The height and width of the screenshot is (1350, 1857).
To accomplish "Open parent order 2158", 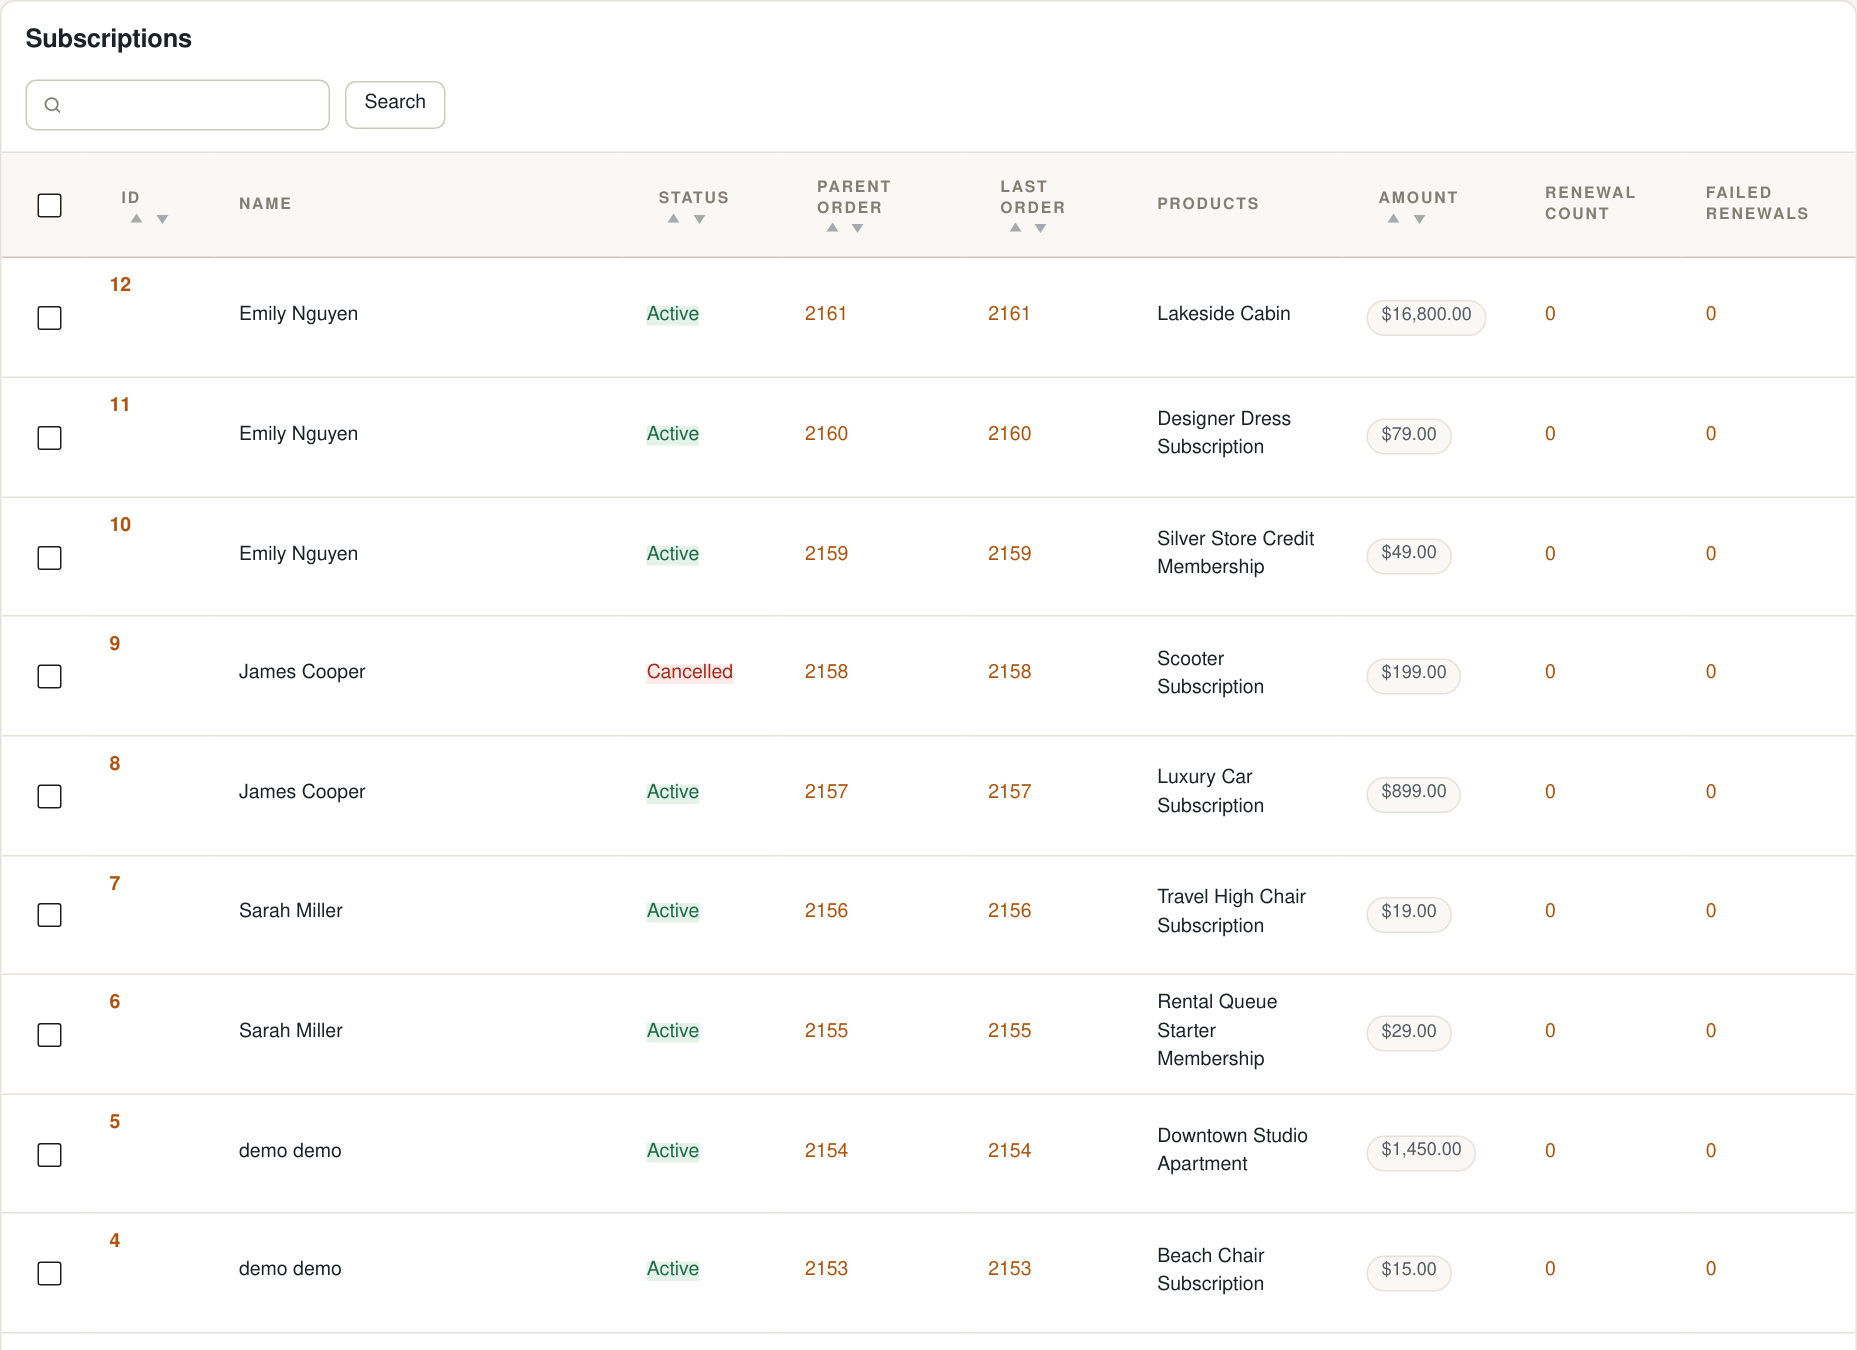I will point(826,672).
